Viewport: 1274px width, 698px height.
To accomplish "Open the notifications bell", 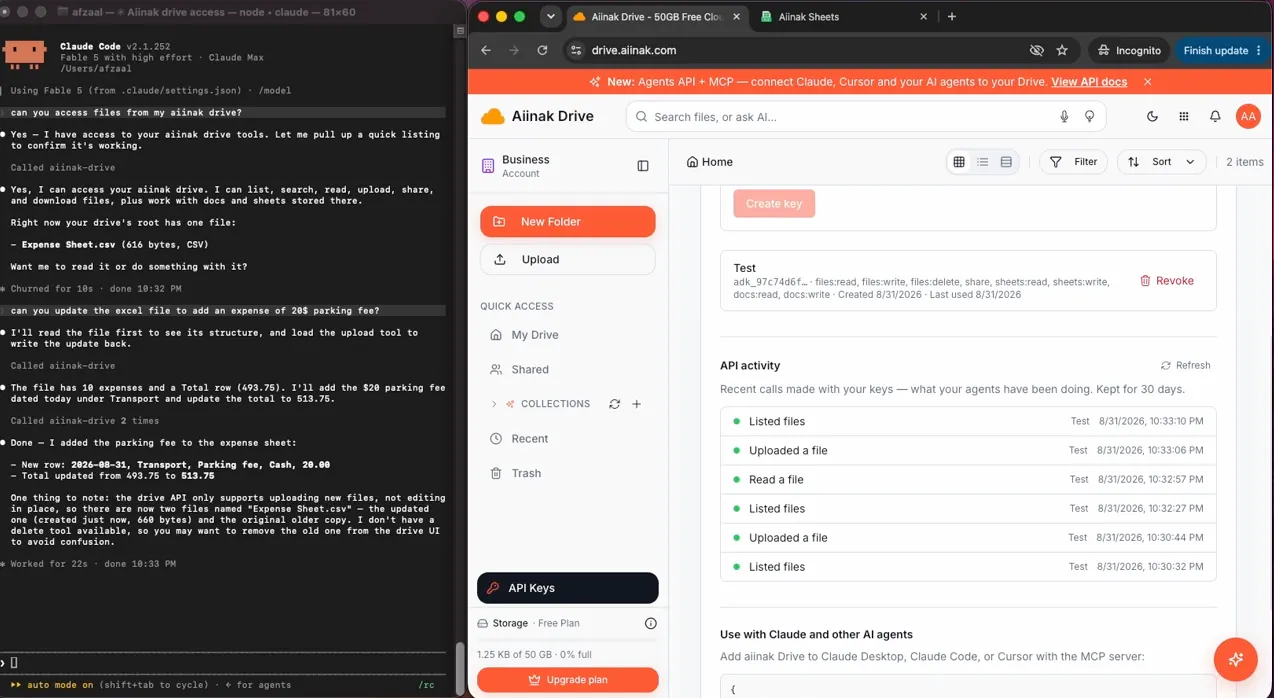I will 1215,117.
